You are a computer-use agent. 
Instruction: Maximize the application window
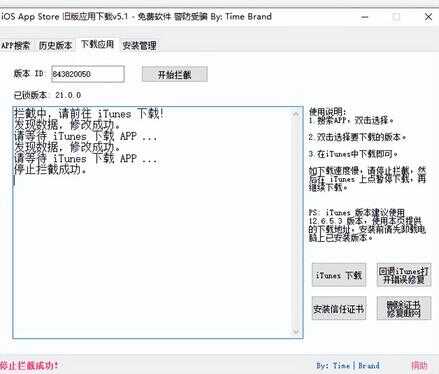pyautogui.click(x=396, y=17)
